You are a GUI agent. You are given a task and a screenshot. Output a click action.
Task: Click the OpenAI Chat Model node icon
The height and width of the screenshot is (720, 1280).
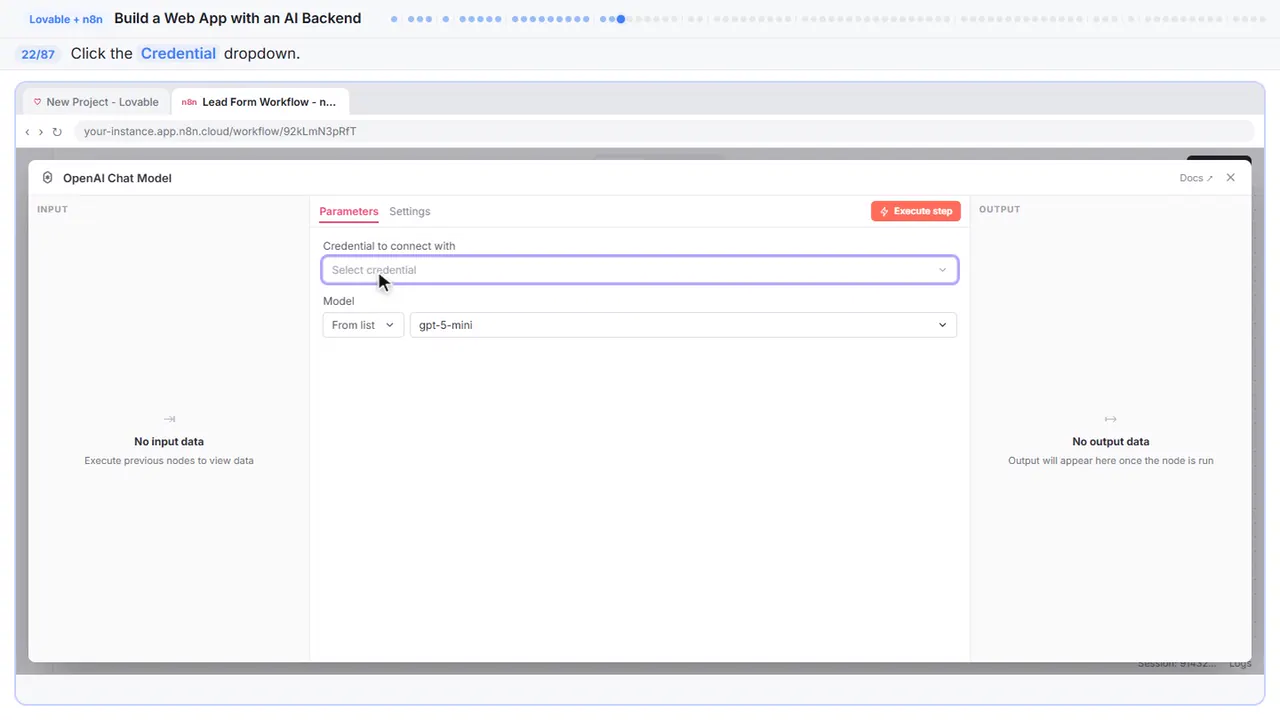pos(47,178)
